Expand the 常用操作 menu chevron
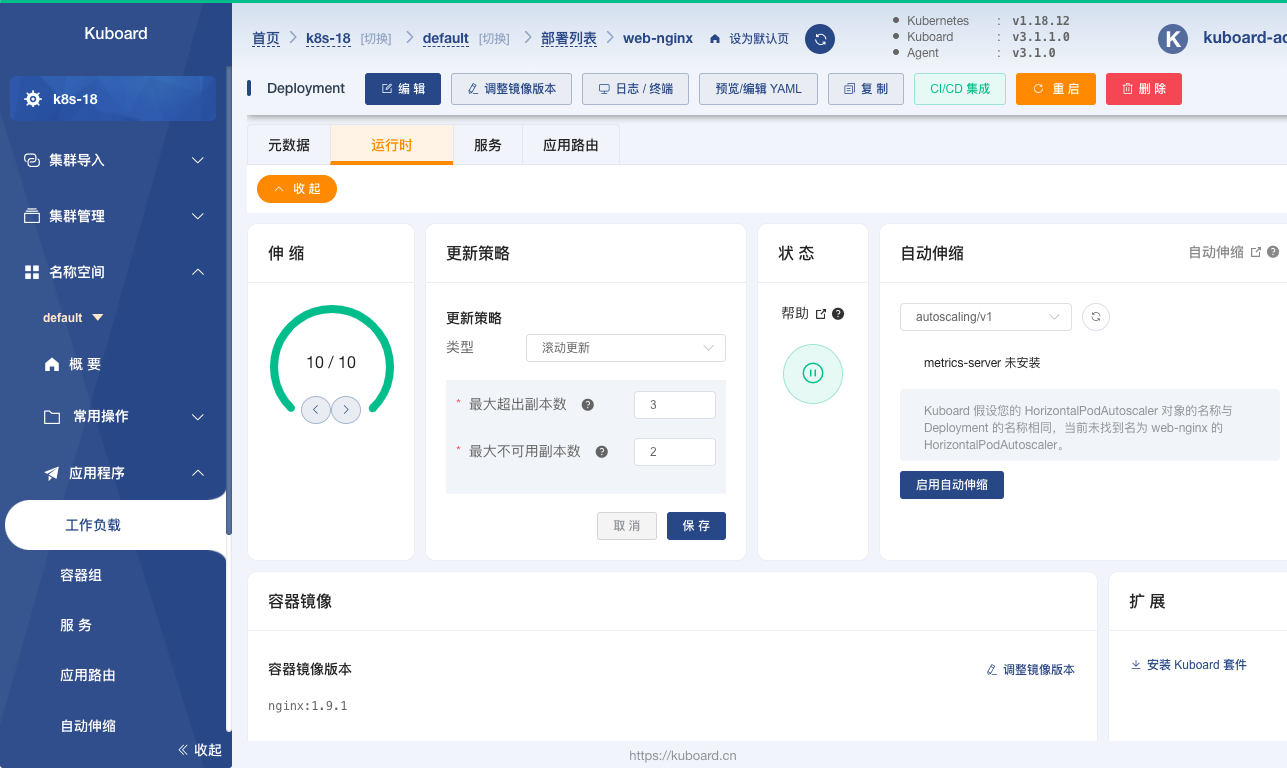This screenshot has height=768, width=1287. (198, 417)
